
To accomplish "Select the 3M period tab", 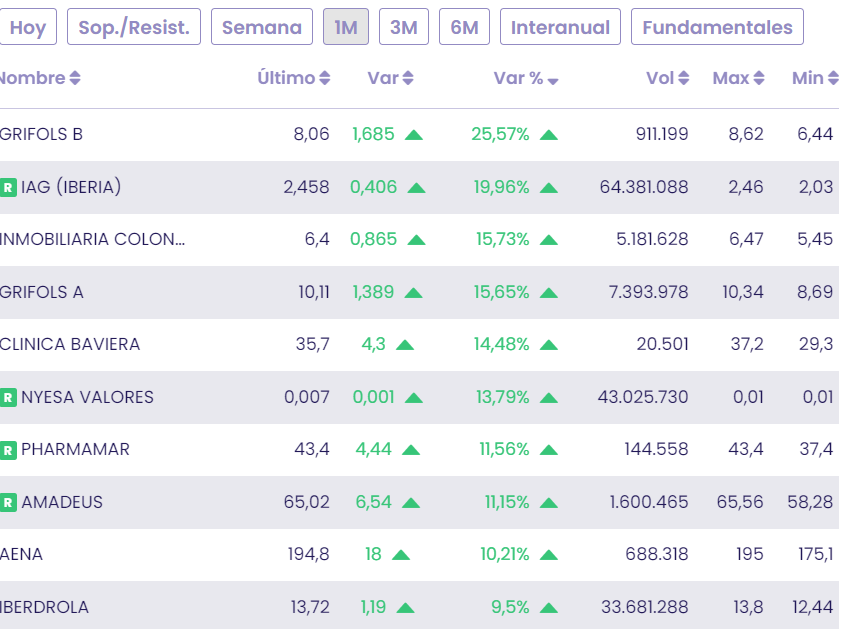I will [403, 27].
